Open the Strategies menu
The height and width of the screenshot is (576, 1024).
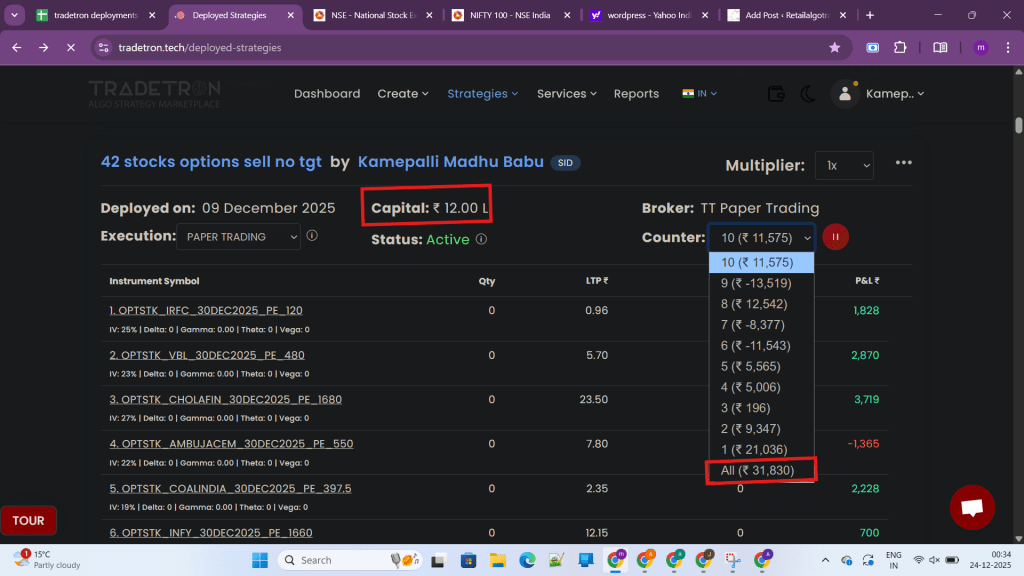pyautogui.click(x=482, y=93)
